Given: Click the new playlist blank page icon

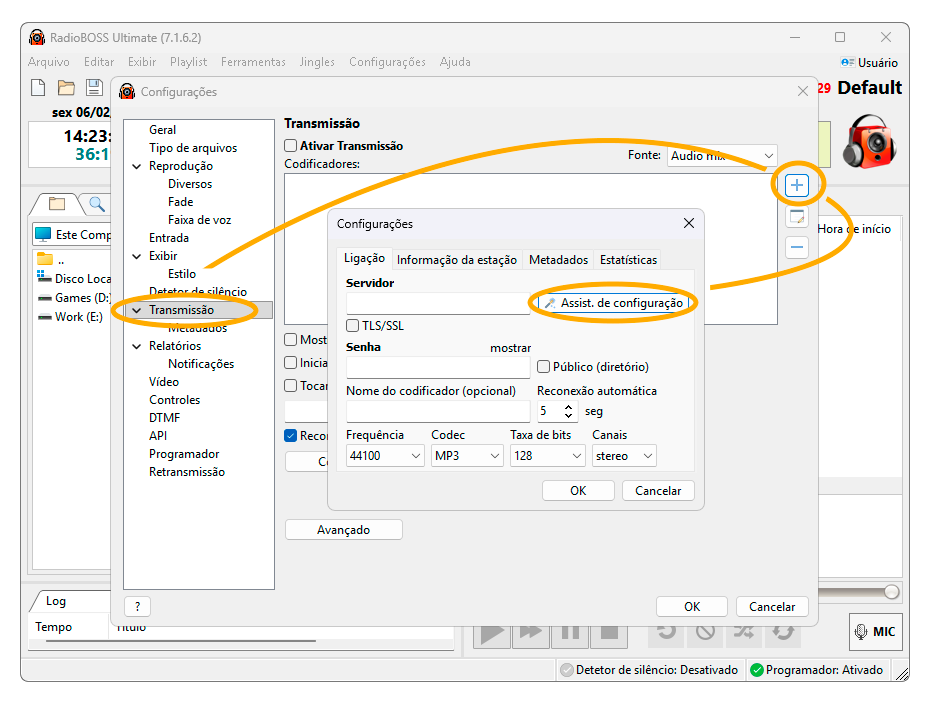Looking at the screenshot, I should (38, 88).
